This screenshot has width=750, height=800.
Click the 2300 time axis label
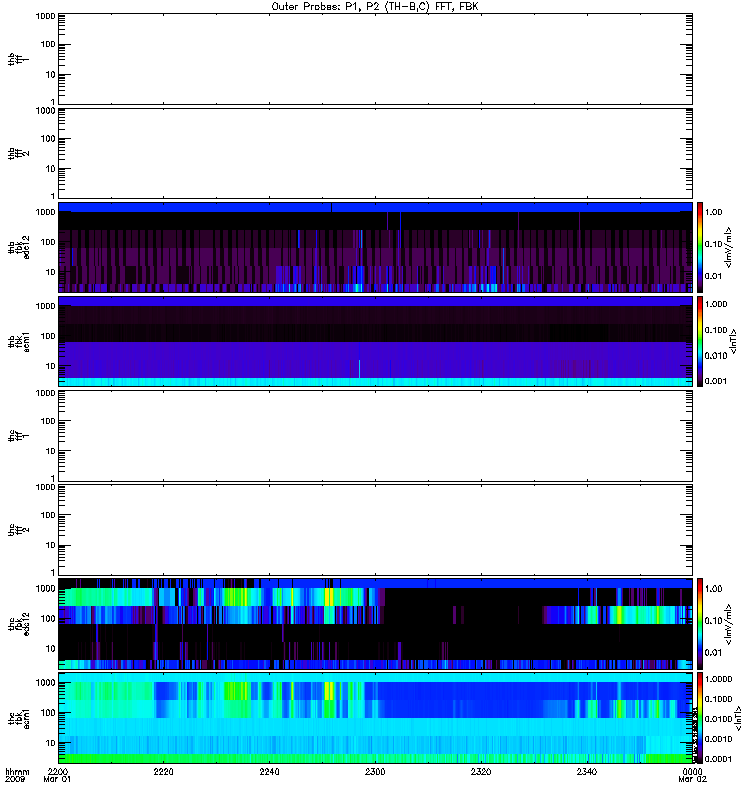pyautogui.click(x=375, y=771)
